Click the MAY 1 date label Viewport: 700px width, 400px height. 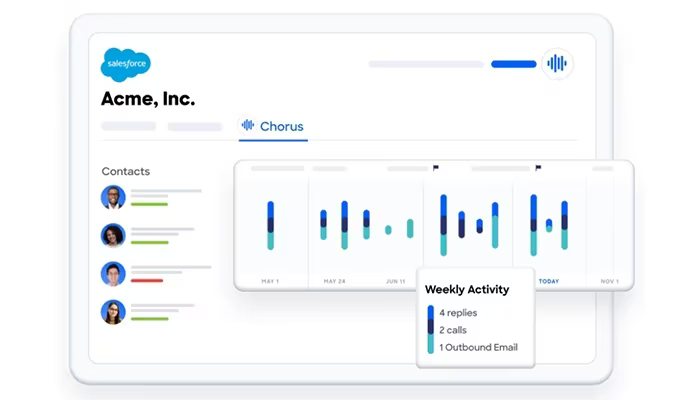tap(270, 281)
